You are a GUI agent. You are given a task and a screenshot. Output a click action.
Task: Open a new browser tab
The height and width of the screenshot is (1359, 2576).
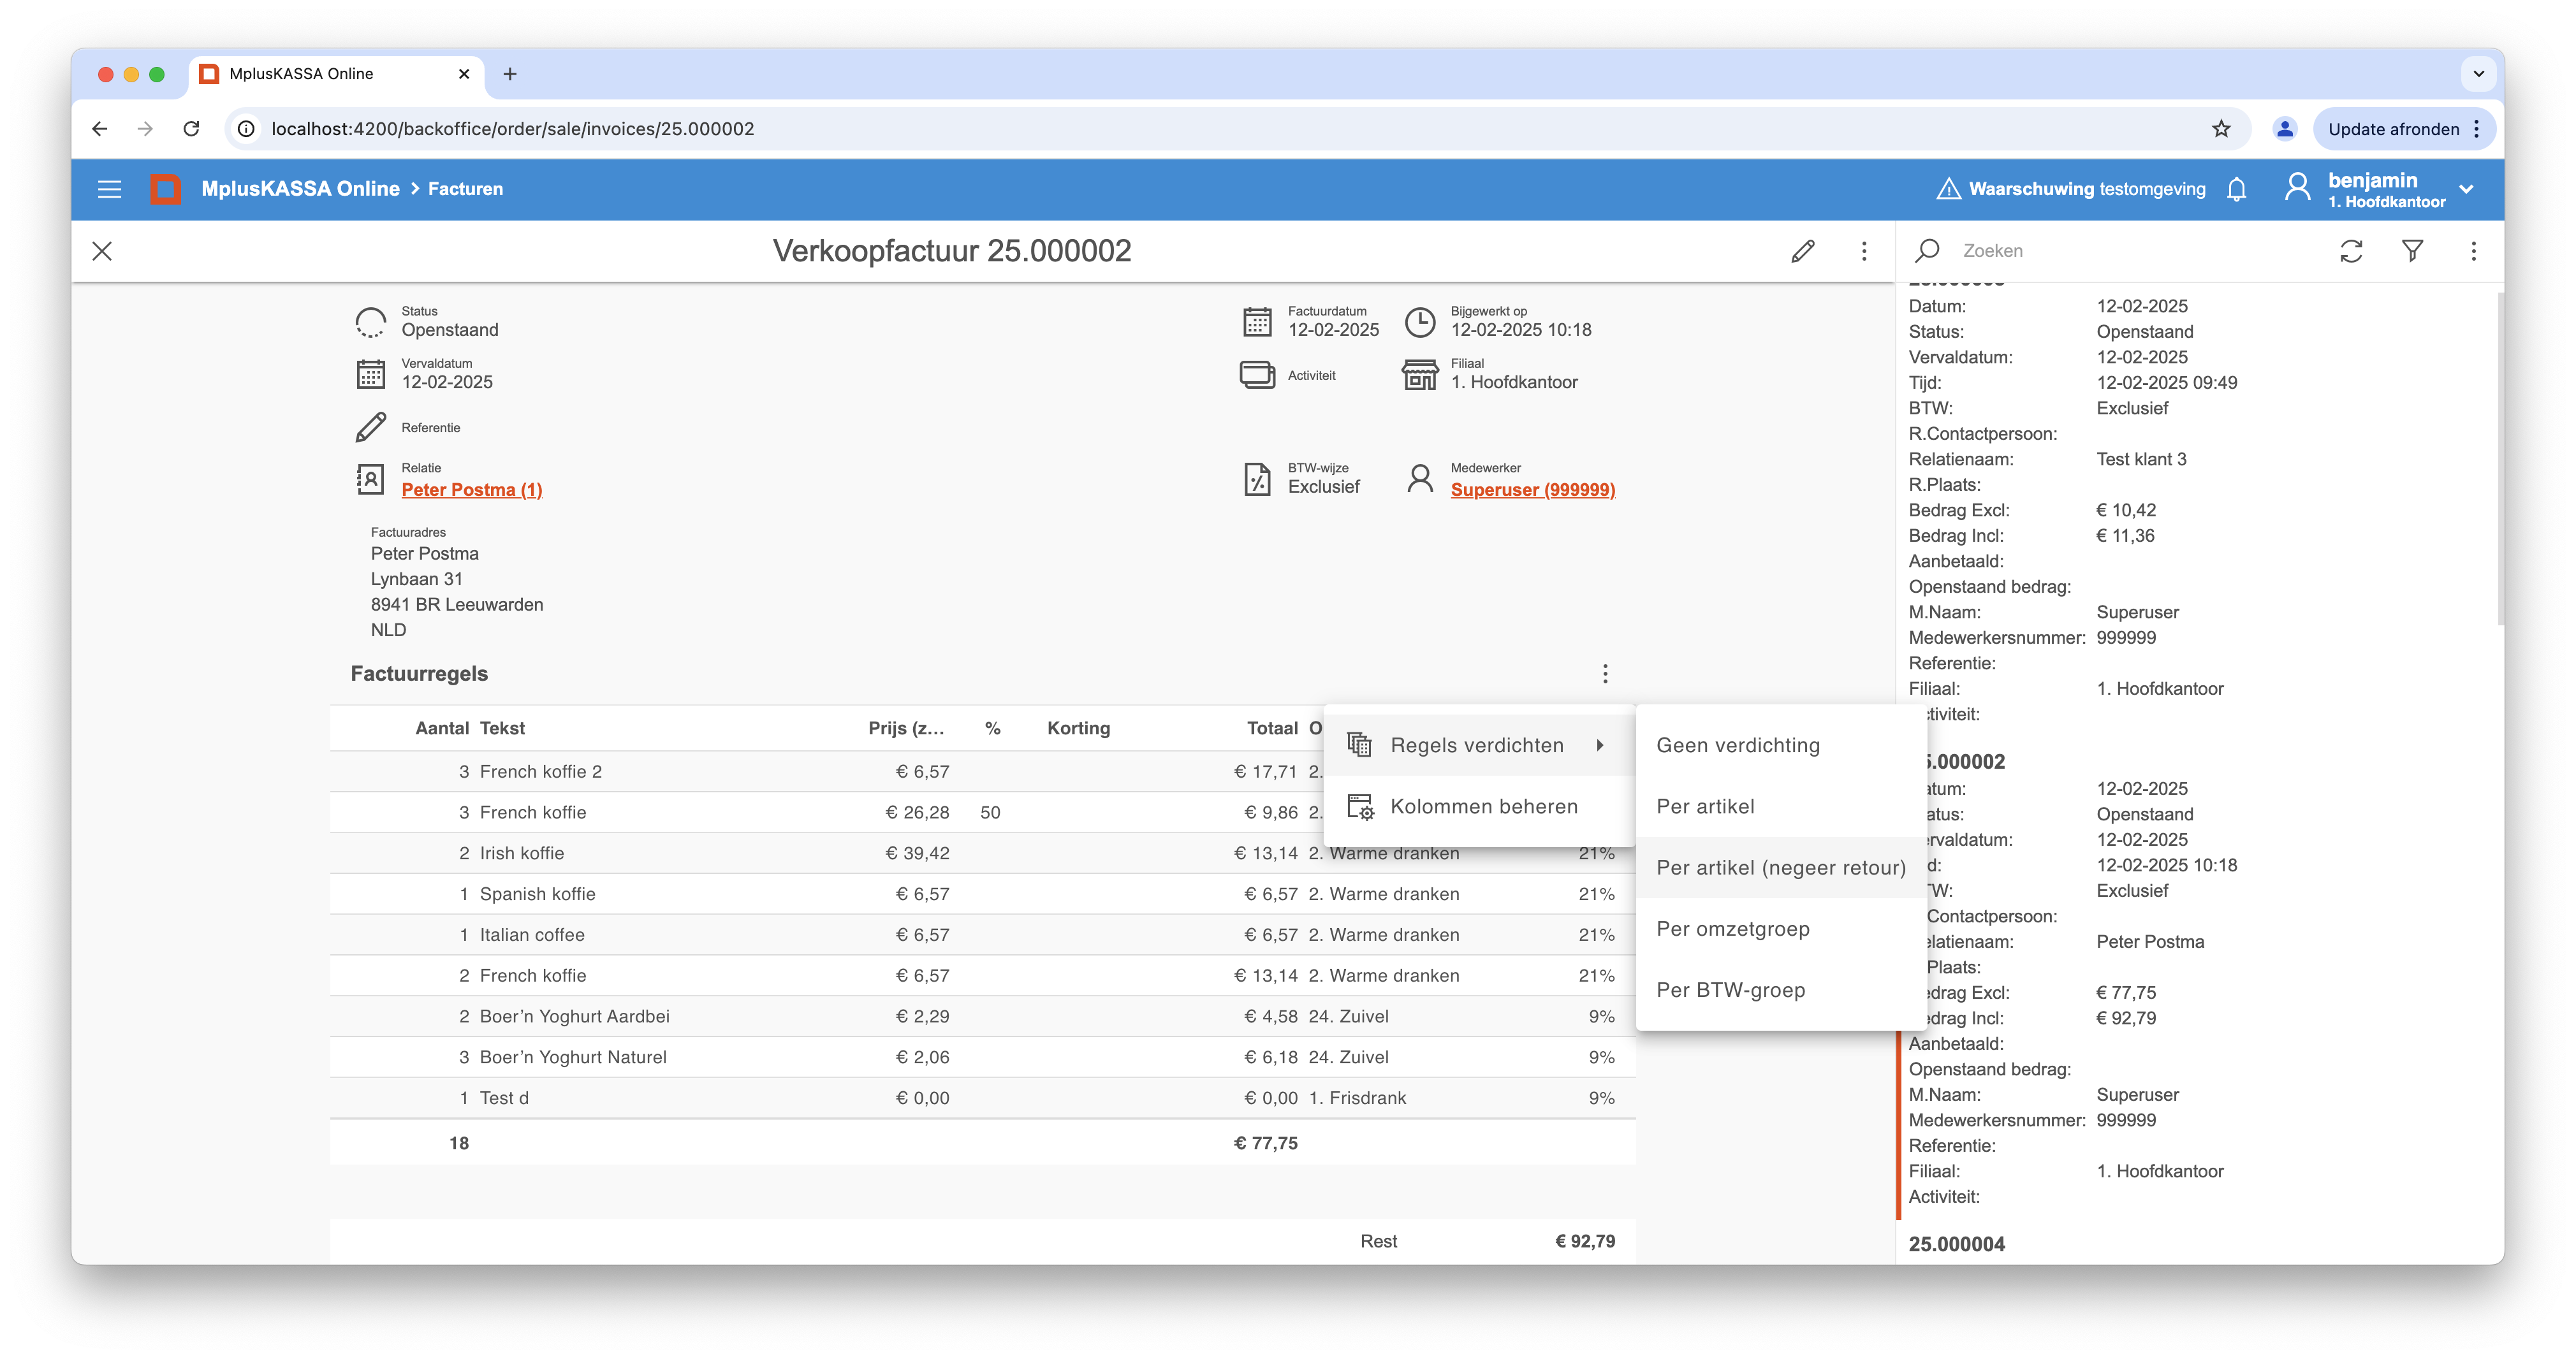coord(510,74)
